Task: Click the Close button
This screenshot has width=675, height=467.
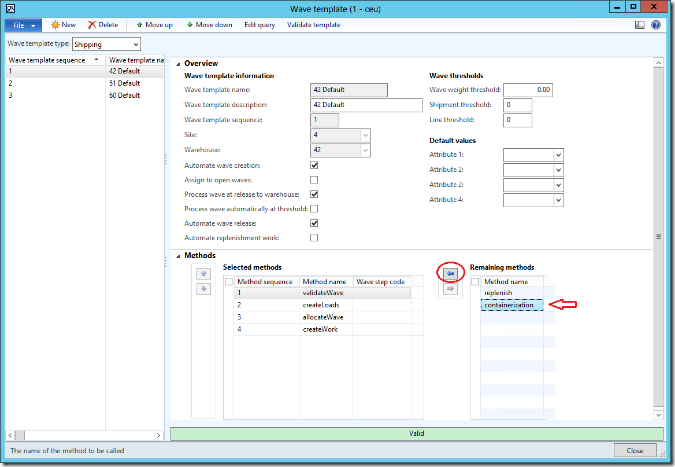Action: click(x=634, y=451)
